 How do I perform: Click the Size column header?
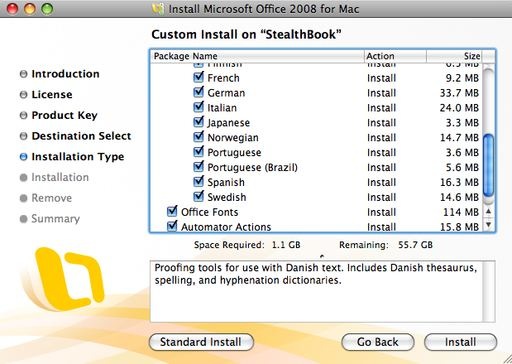coord(454,56)
